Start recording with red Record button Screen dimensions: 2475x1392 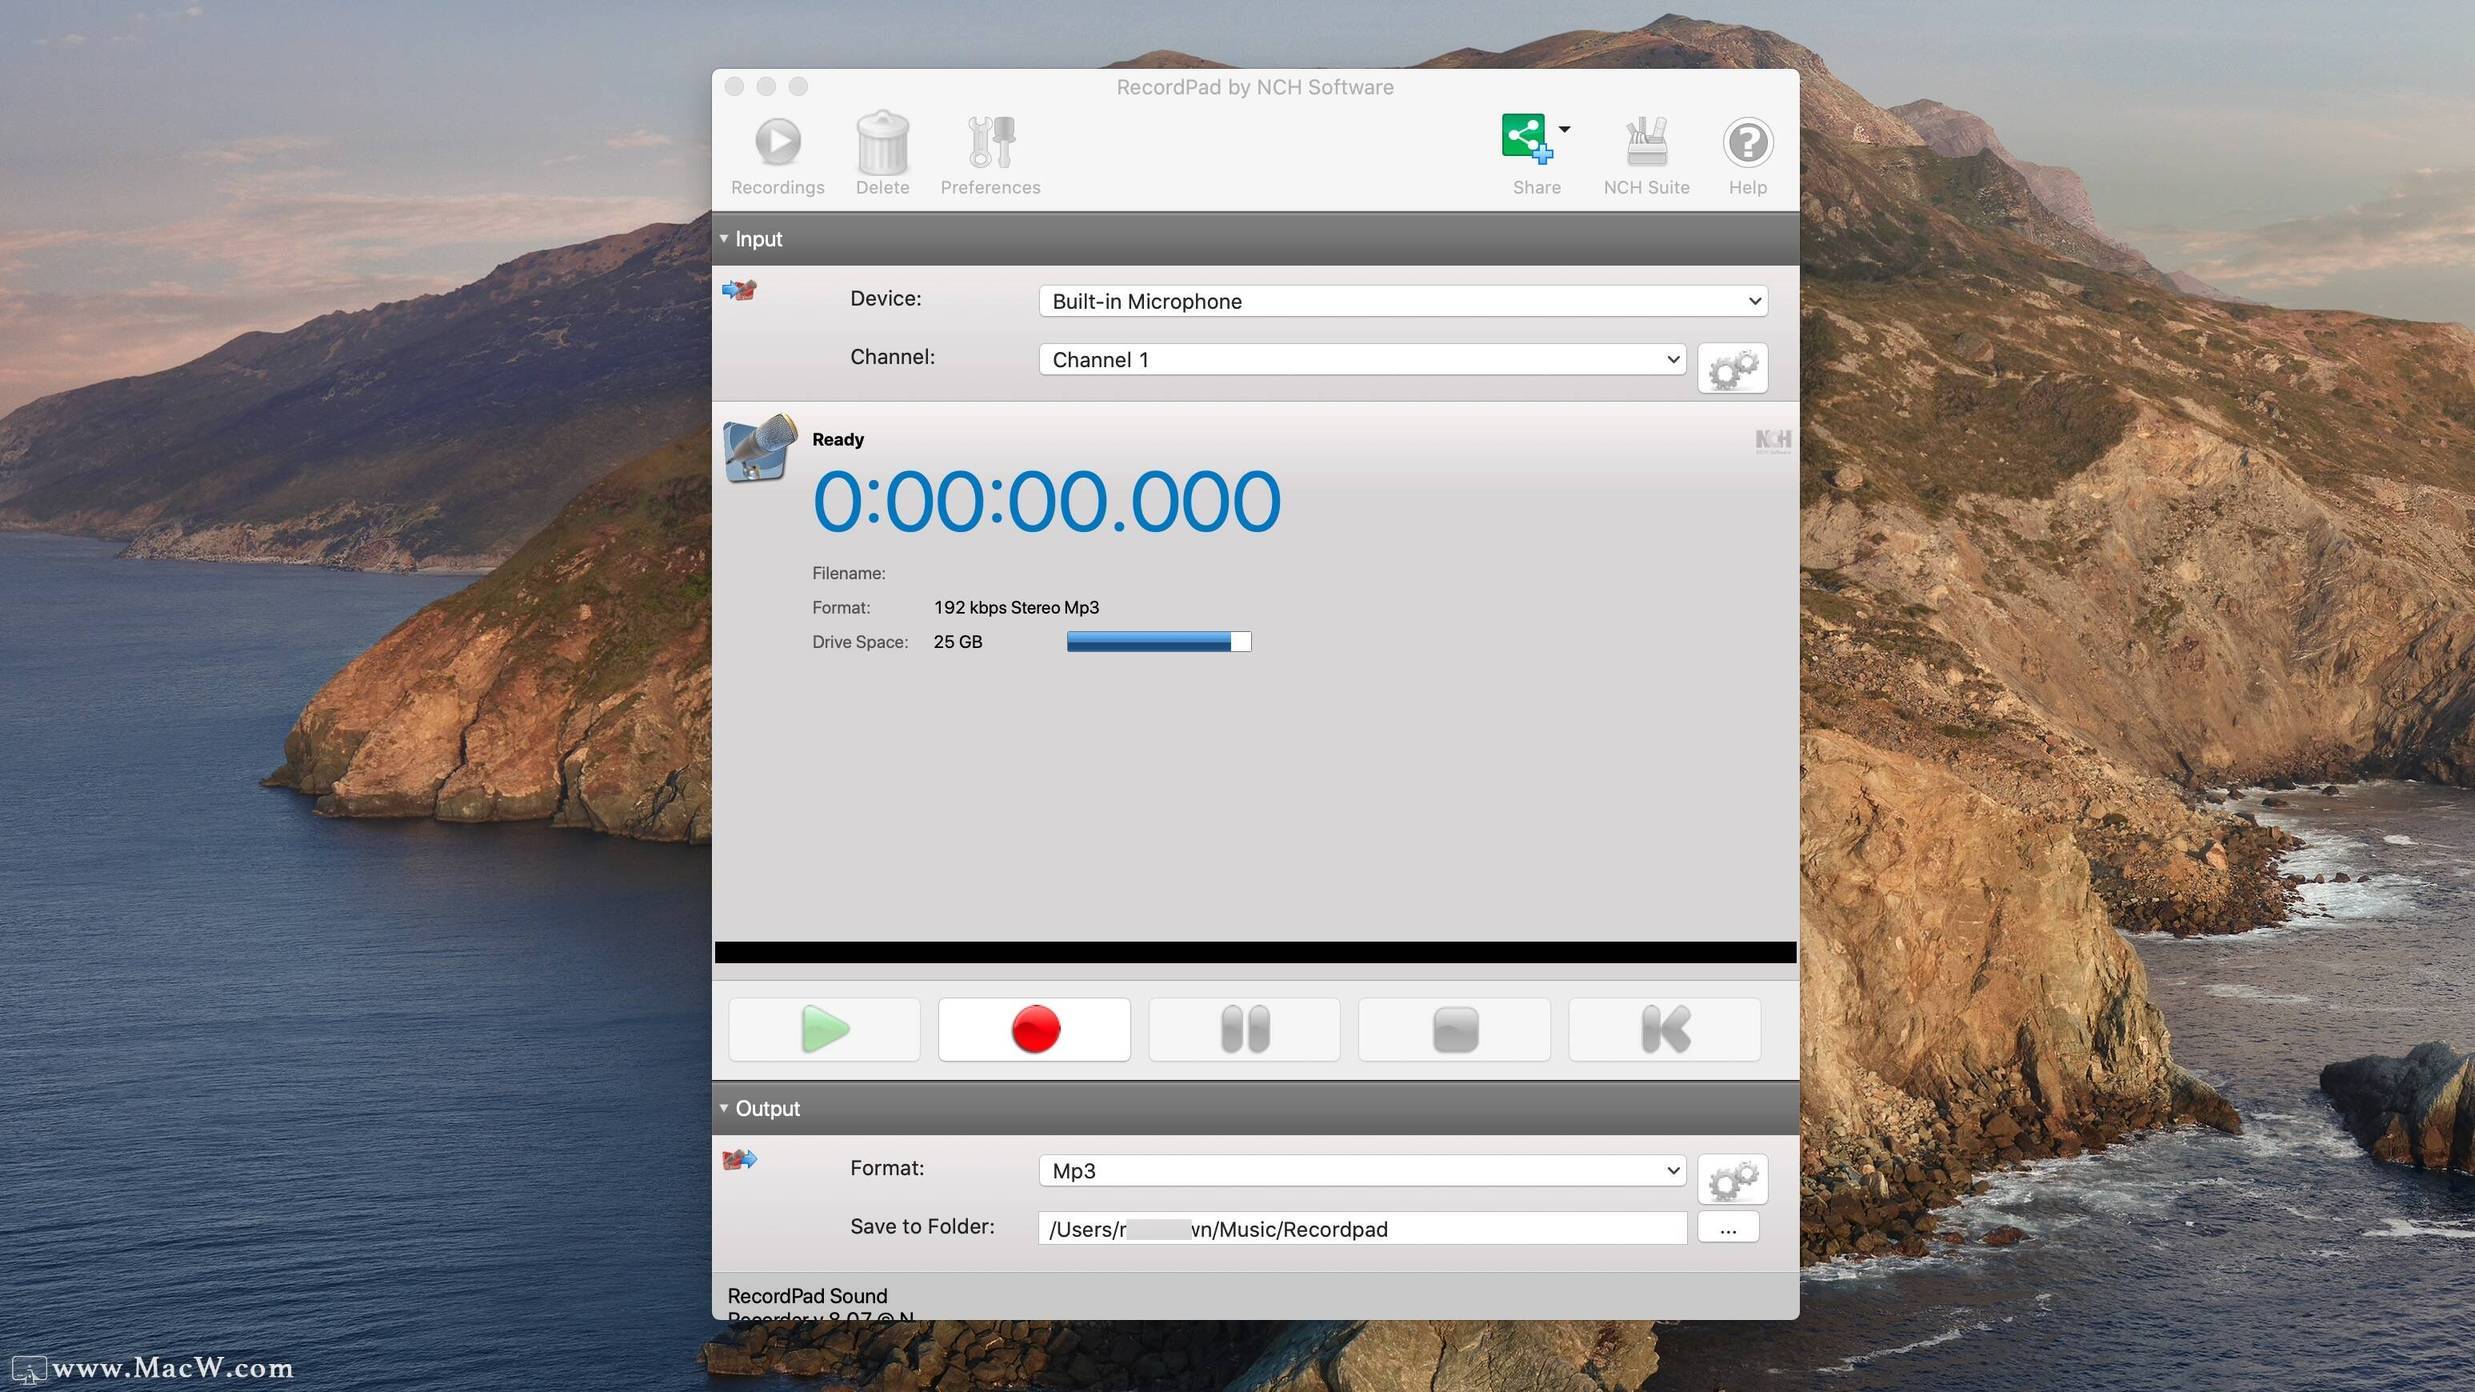1034,1029
